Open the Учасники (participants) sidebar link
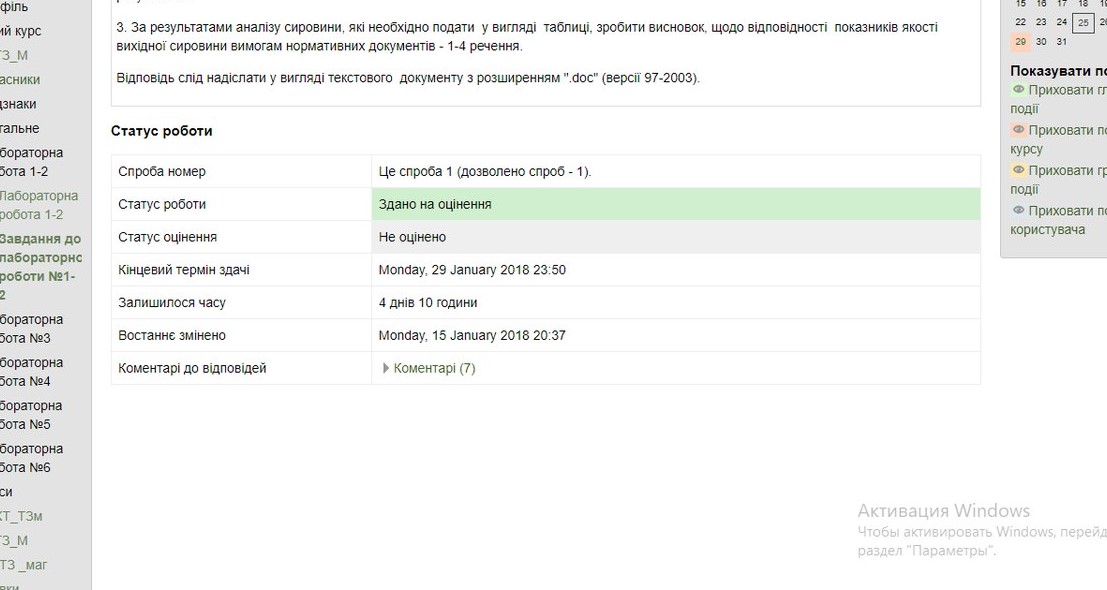 20,80
